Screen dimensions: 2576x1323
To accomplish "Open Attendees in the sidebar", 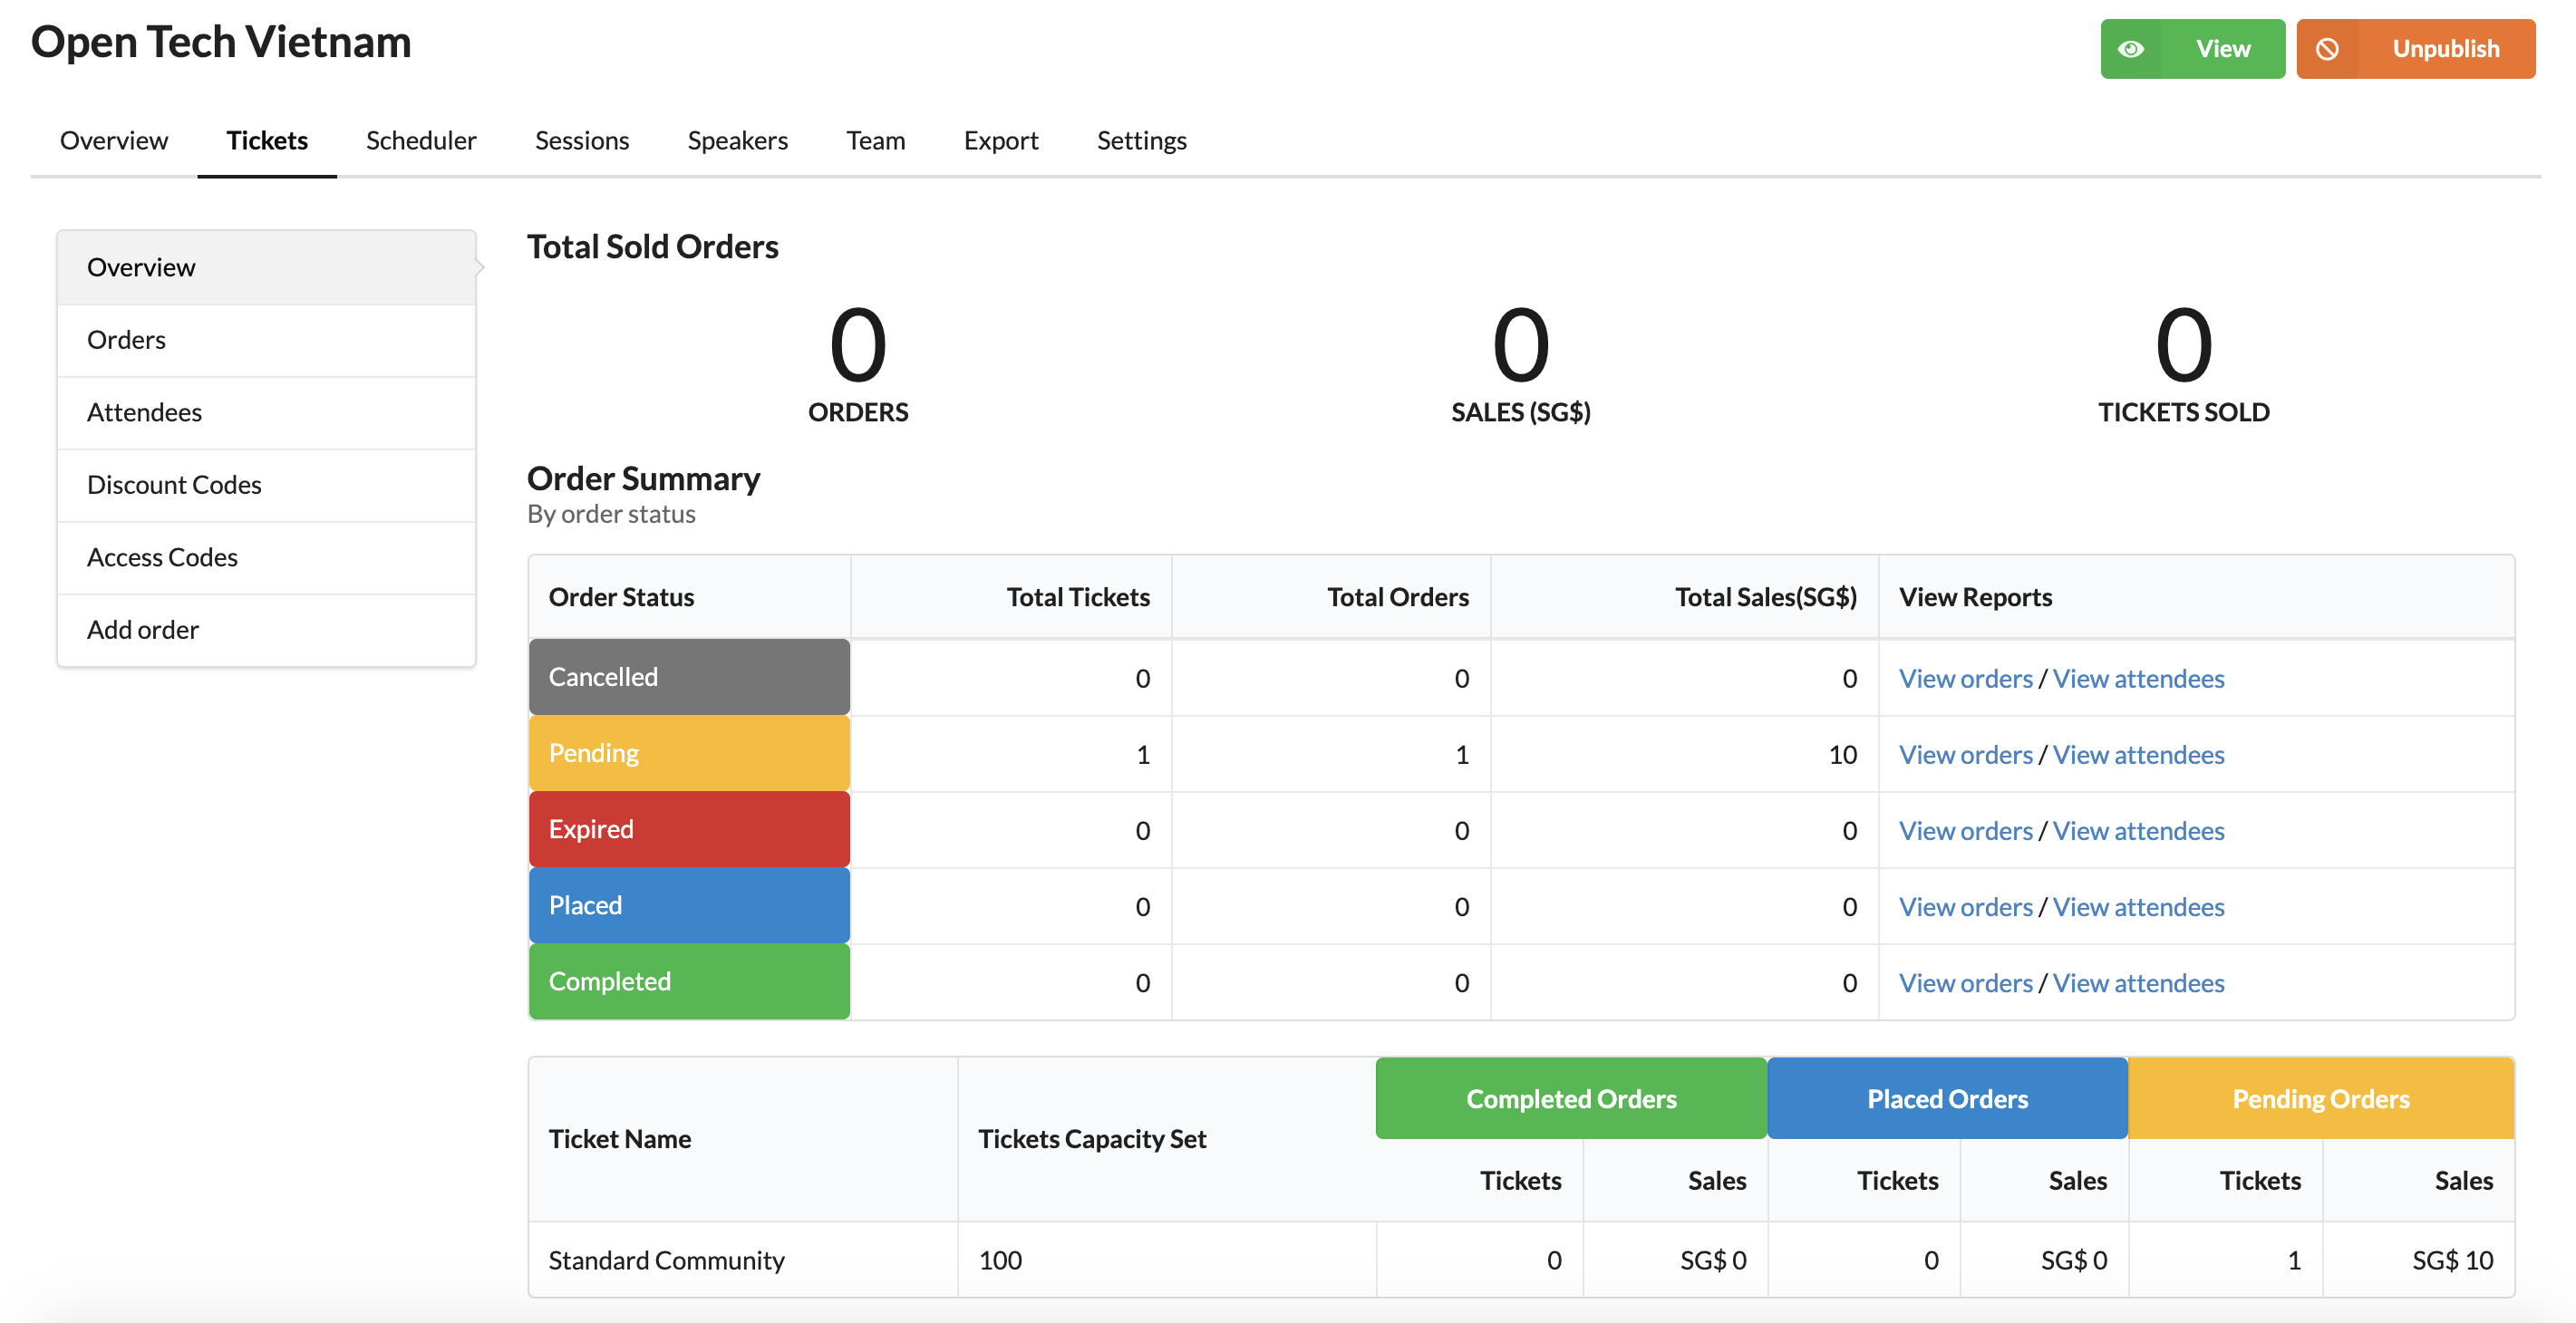I will click(266, 412).
